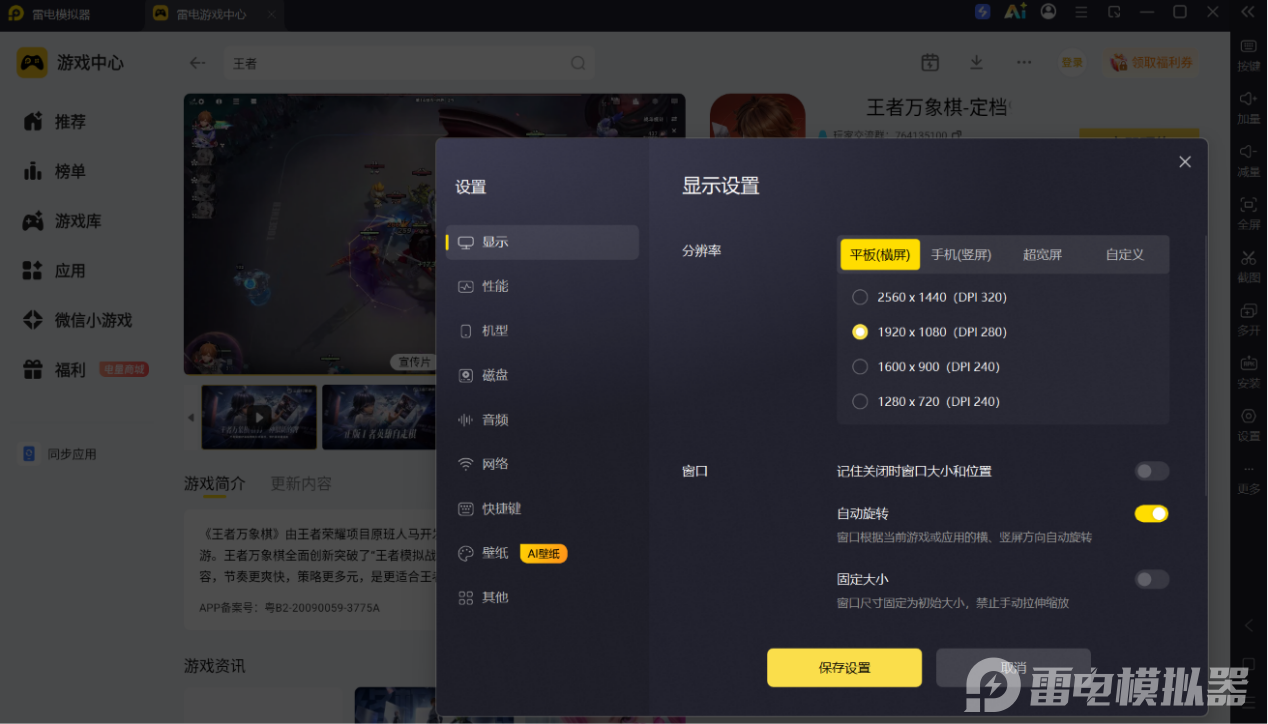Switch to the 雷电游戏中心 title tab
The width and height of the screenshot is (1268, 724).
pos(212,14)
